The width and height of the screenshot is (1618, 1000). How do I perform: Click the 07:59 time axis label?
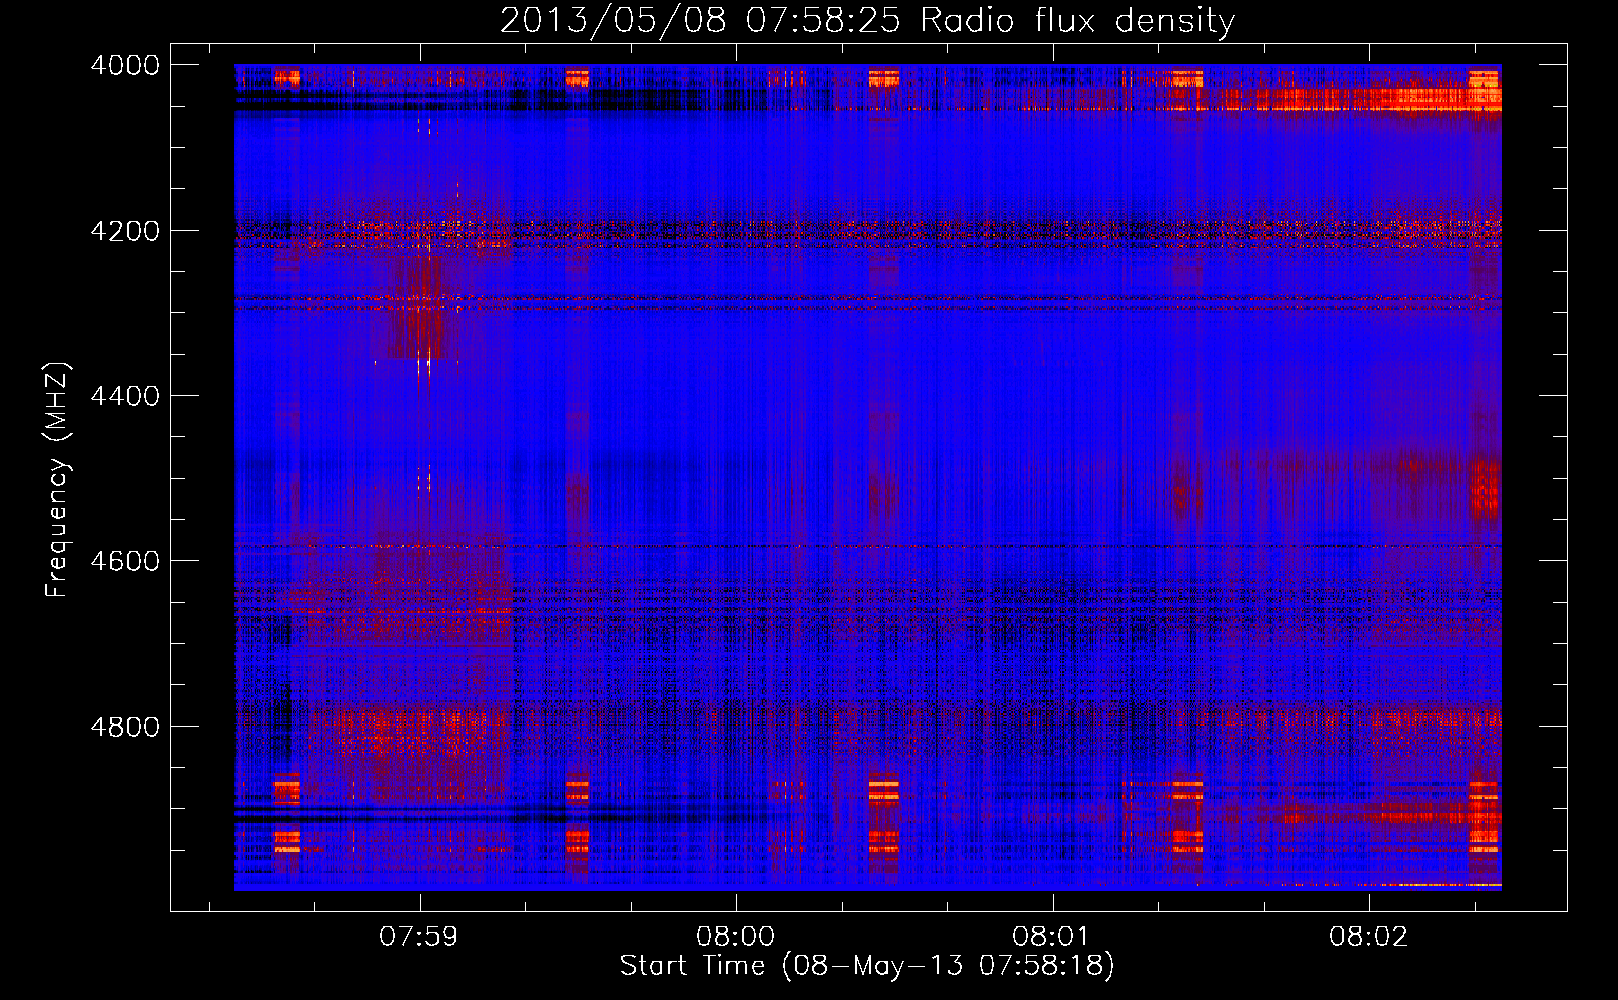click(419, 937)
